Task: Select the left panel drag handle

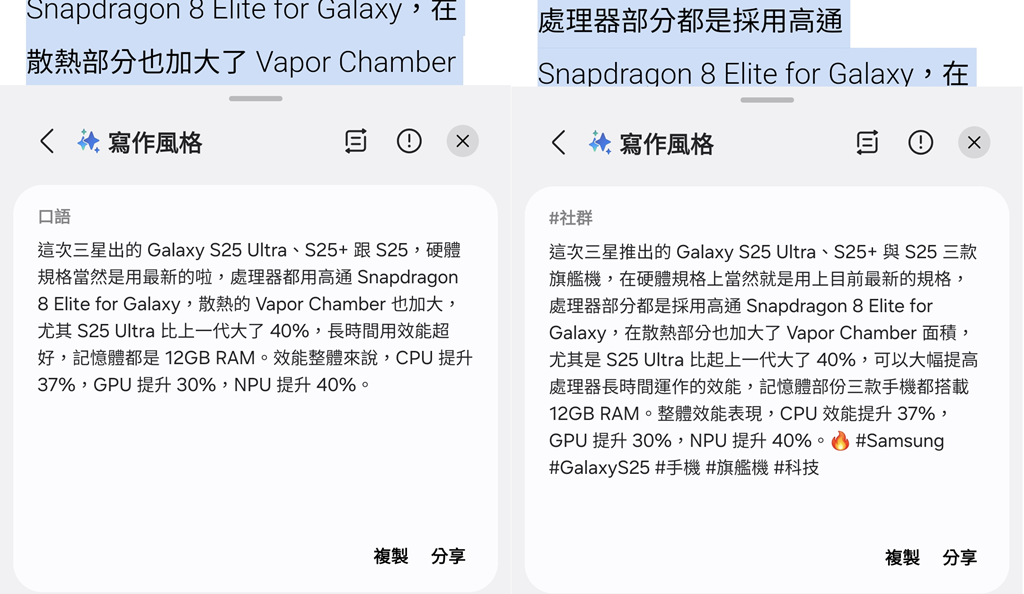Action: click(x=255, y=99)
